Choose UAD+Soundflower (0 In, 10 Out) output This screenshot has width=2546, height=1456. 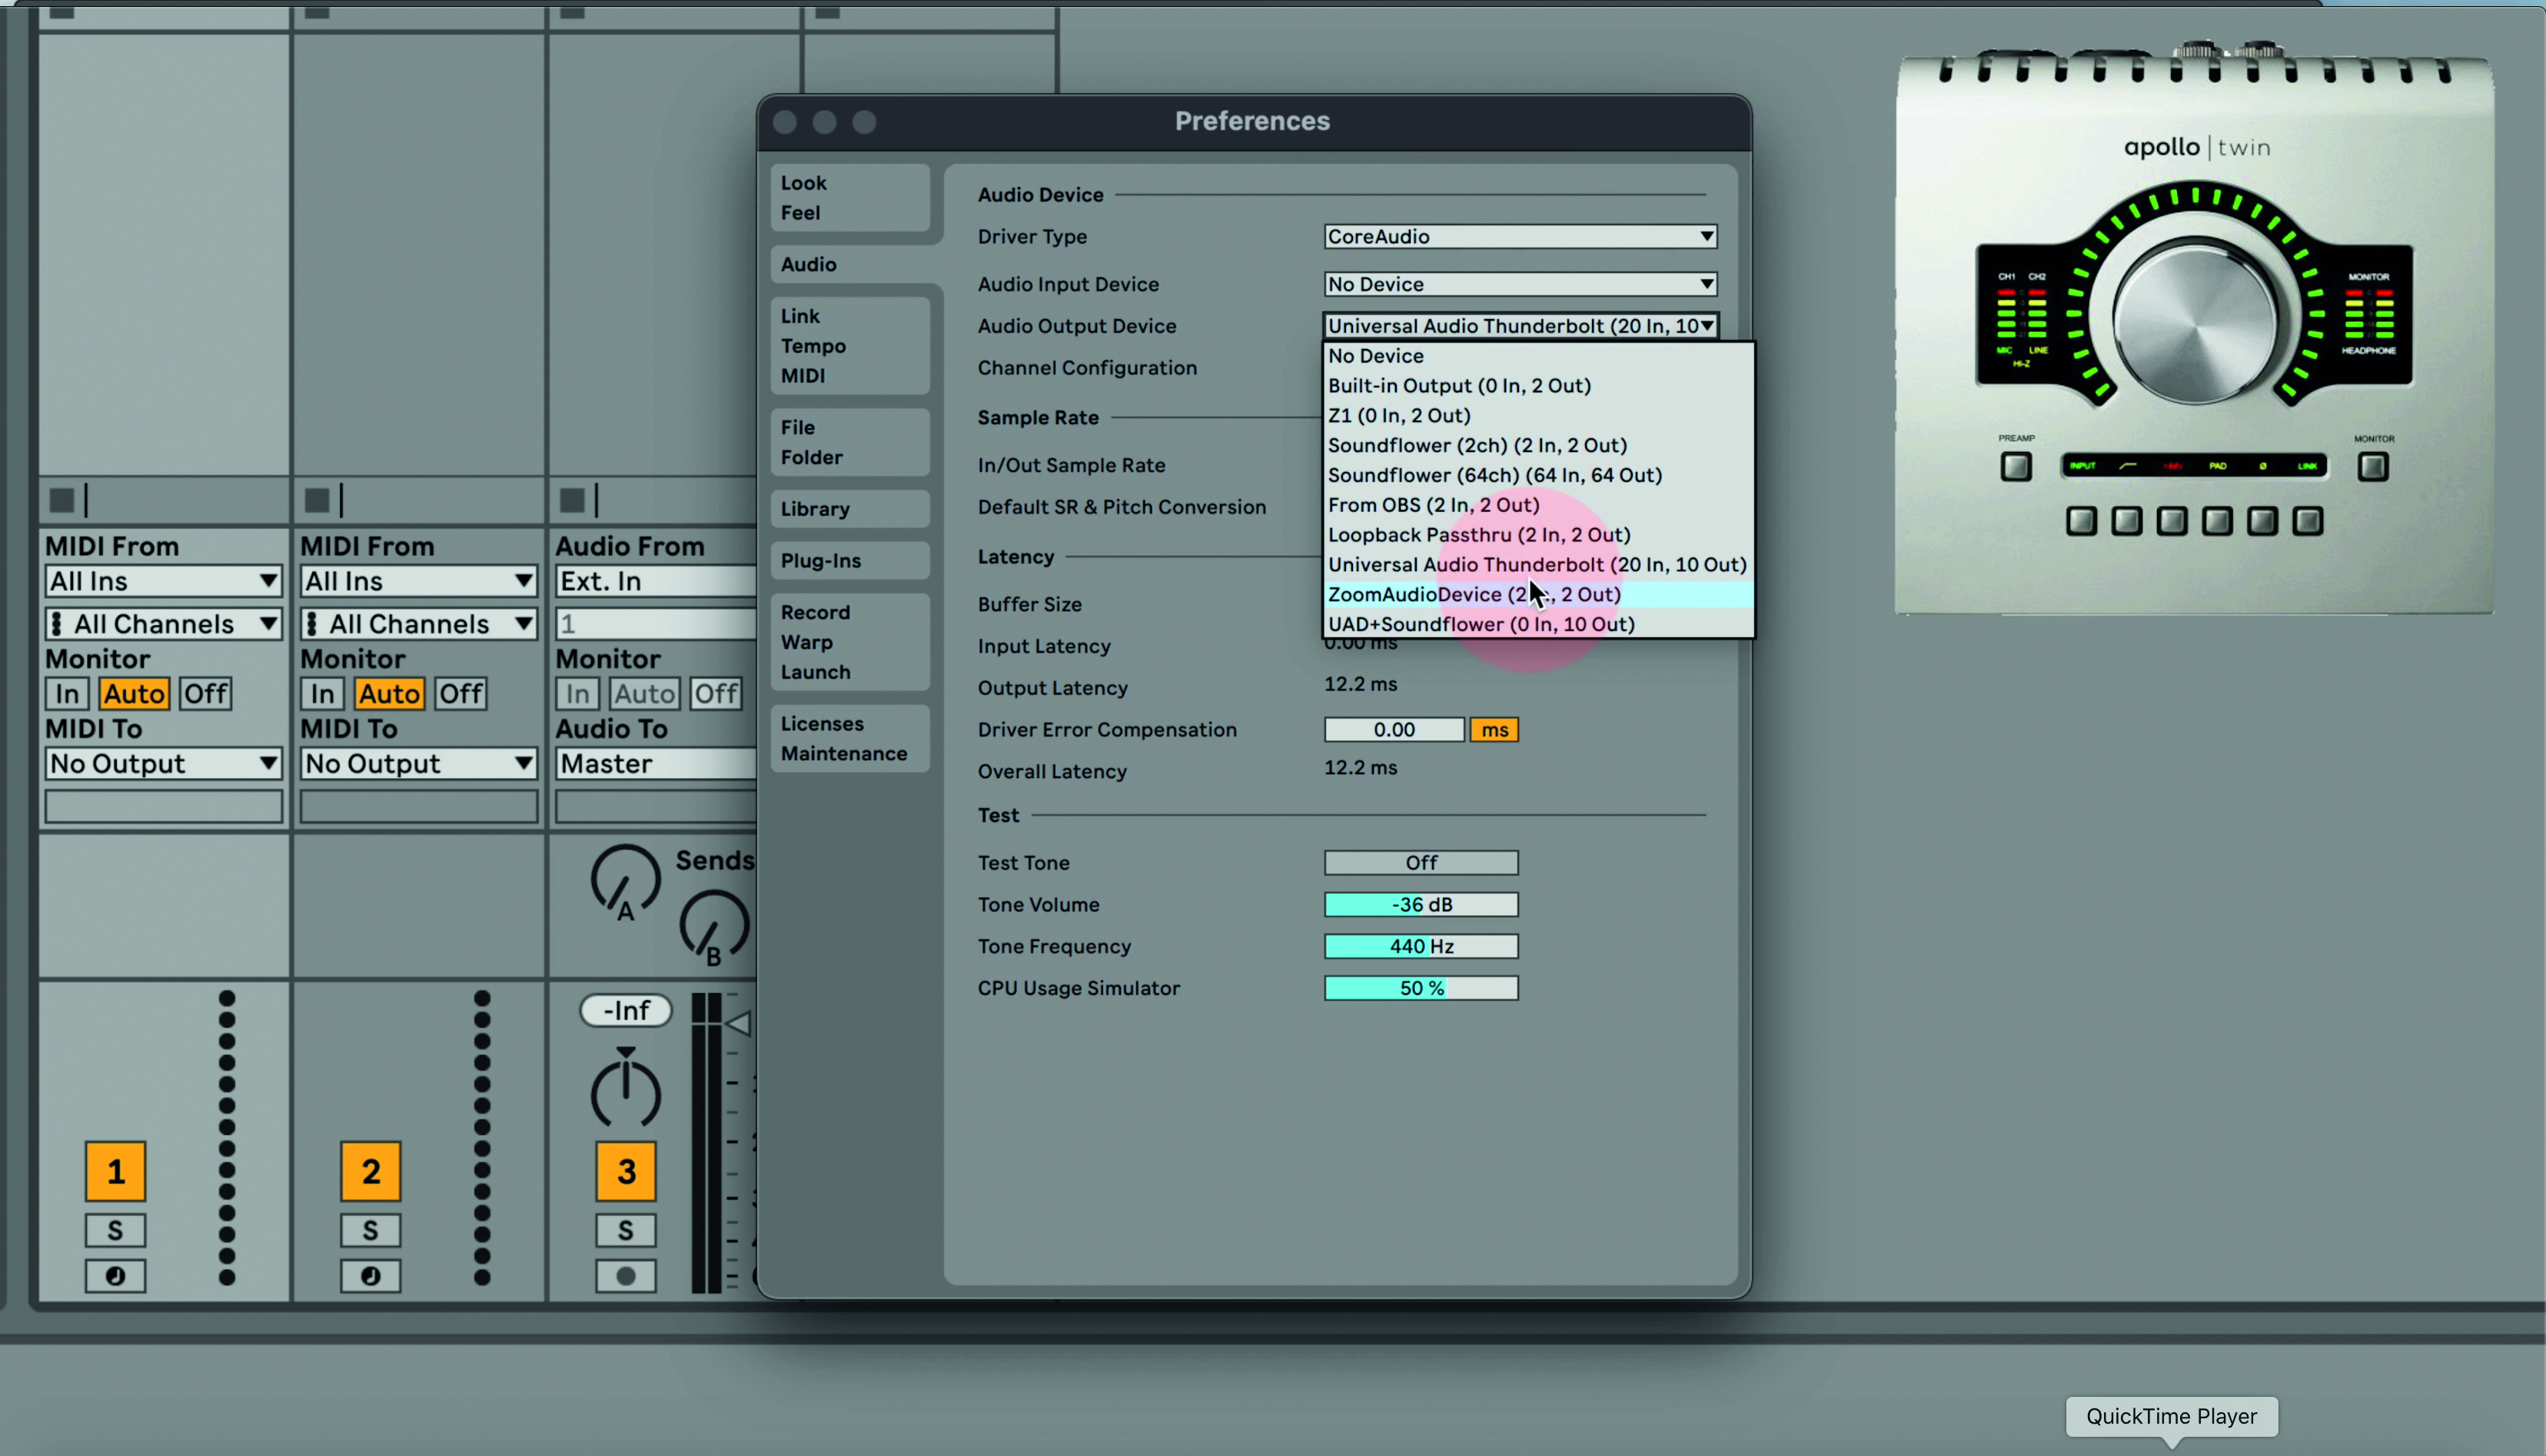[x=1538, y=624]
